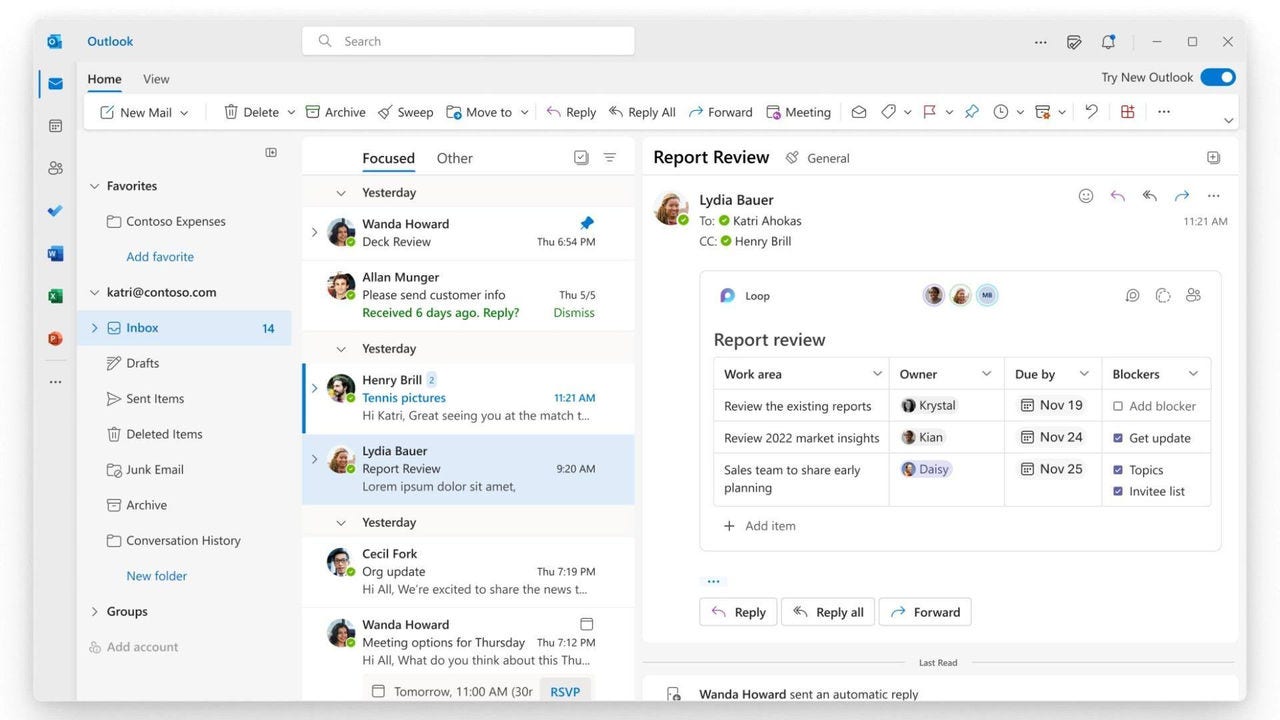Expand the ribbon with the corner chevron
This screenshot has height=720, width=1280.
tap(1229, 121)
